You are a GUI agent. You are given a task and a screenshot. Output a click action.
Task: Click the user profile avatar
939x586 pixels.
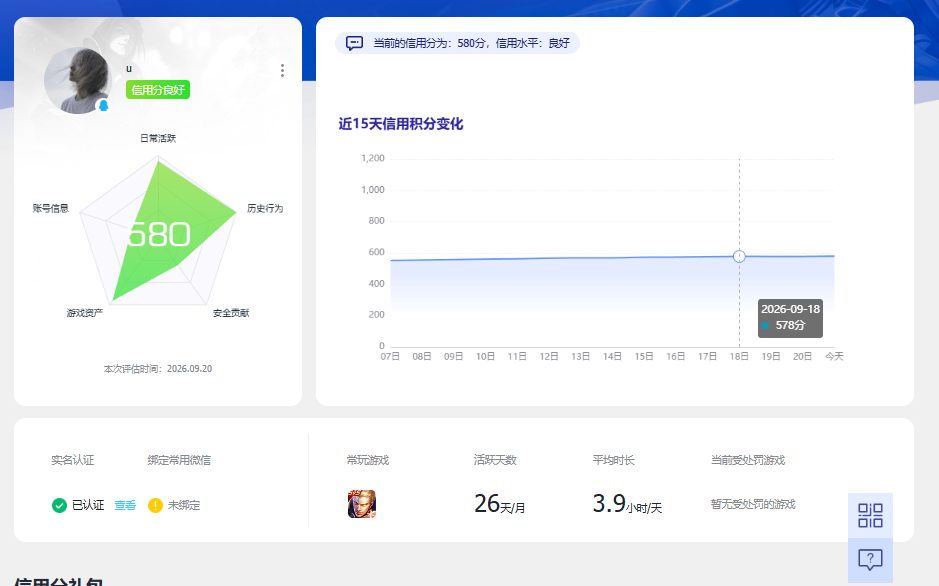click(78, 81)
